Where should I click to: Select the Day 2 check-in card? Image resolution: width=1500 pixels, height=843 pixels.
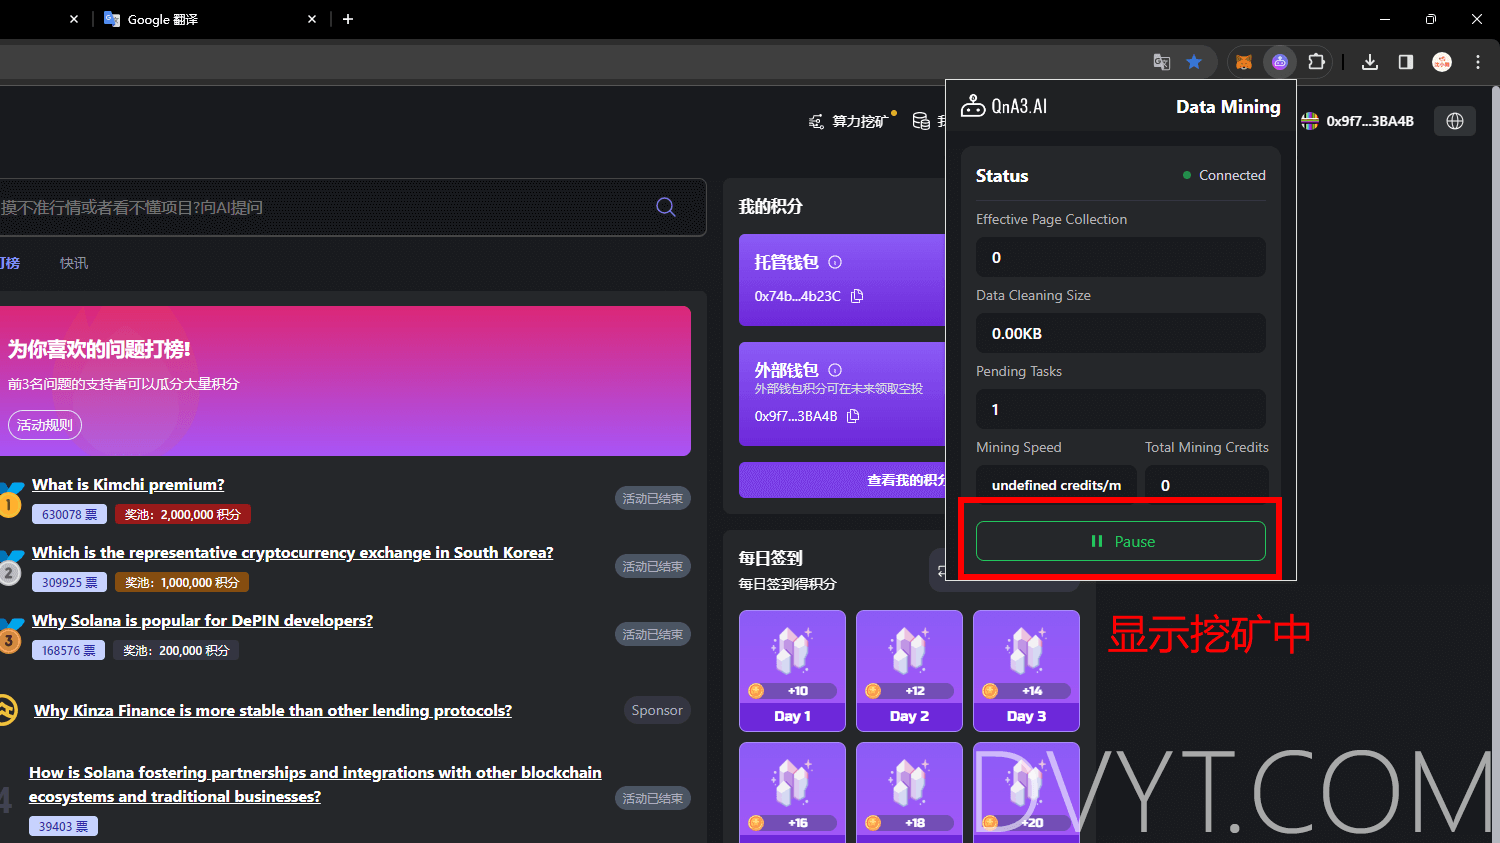909,671
